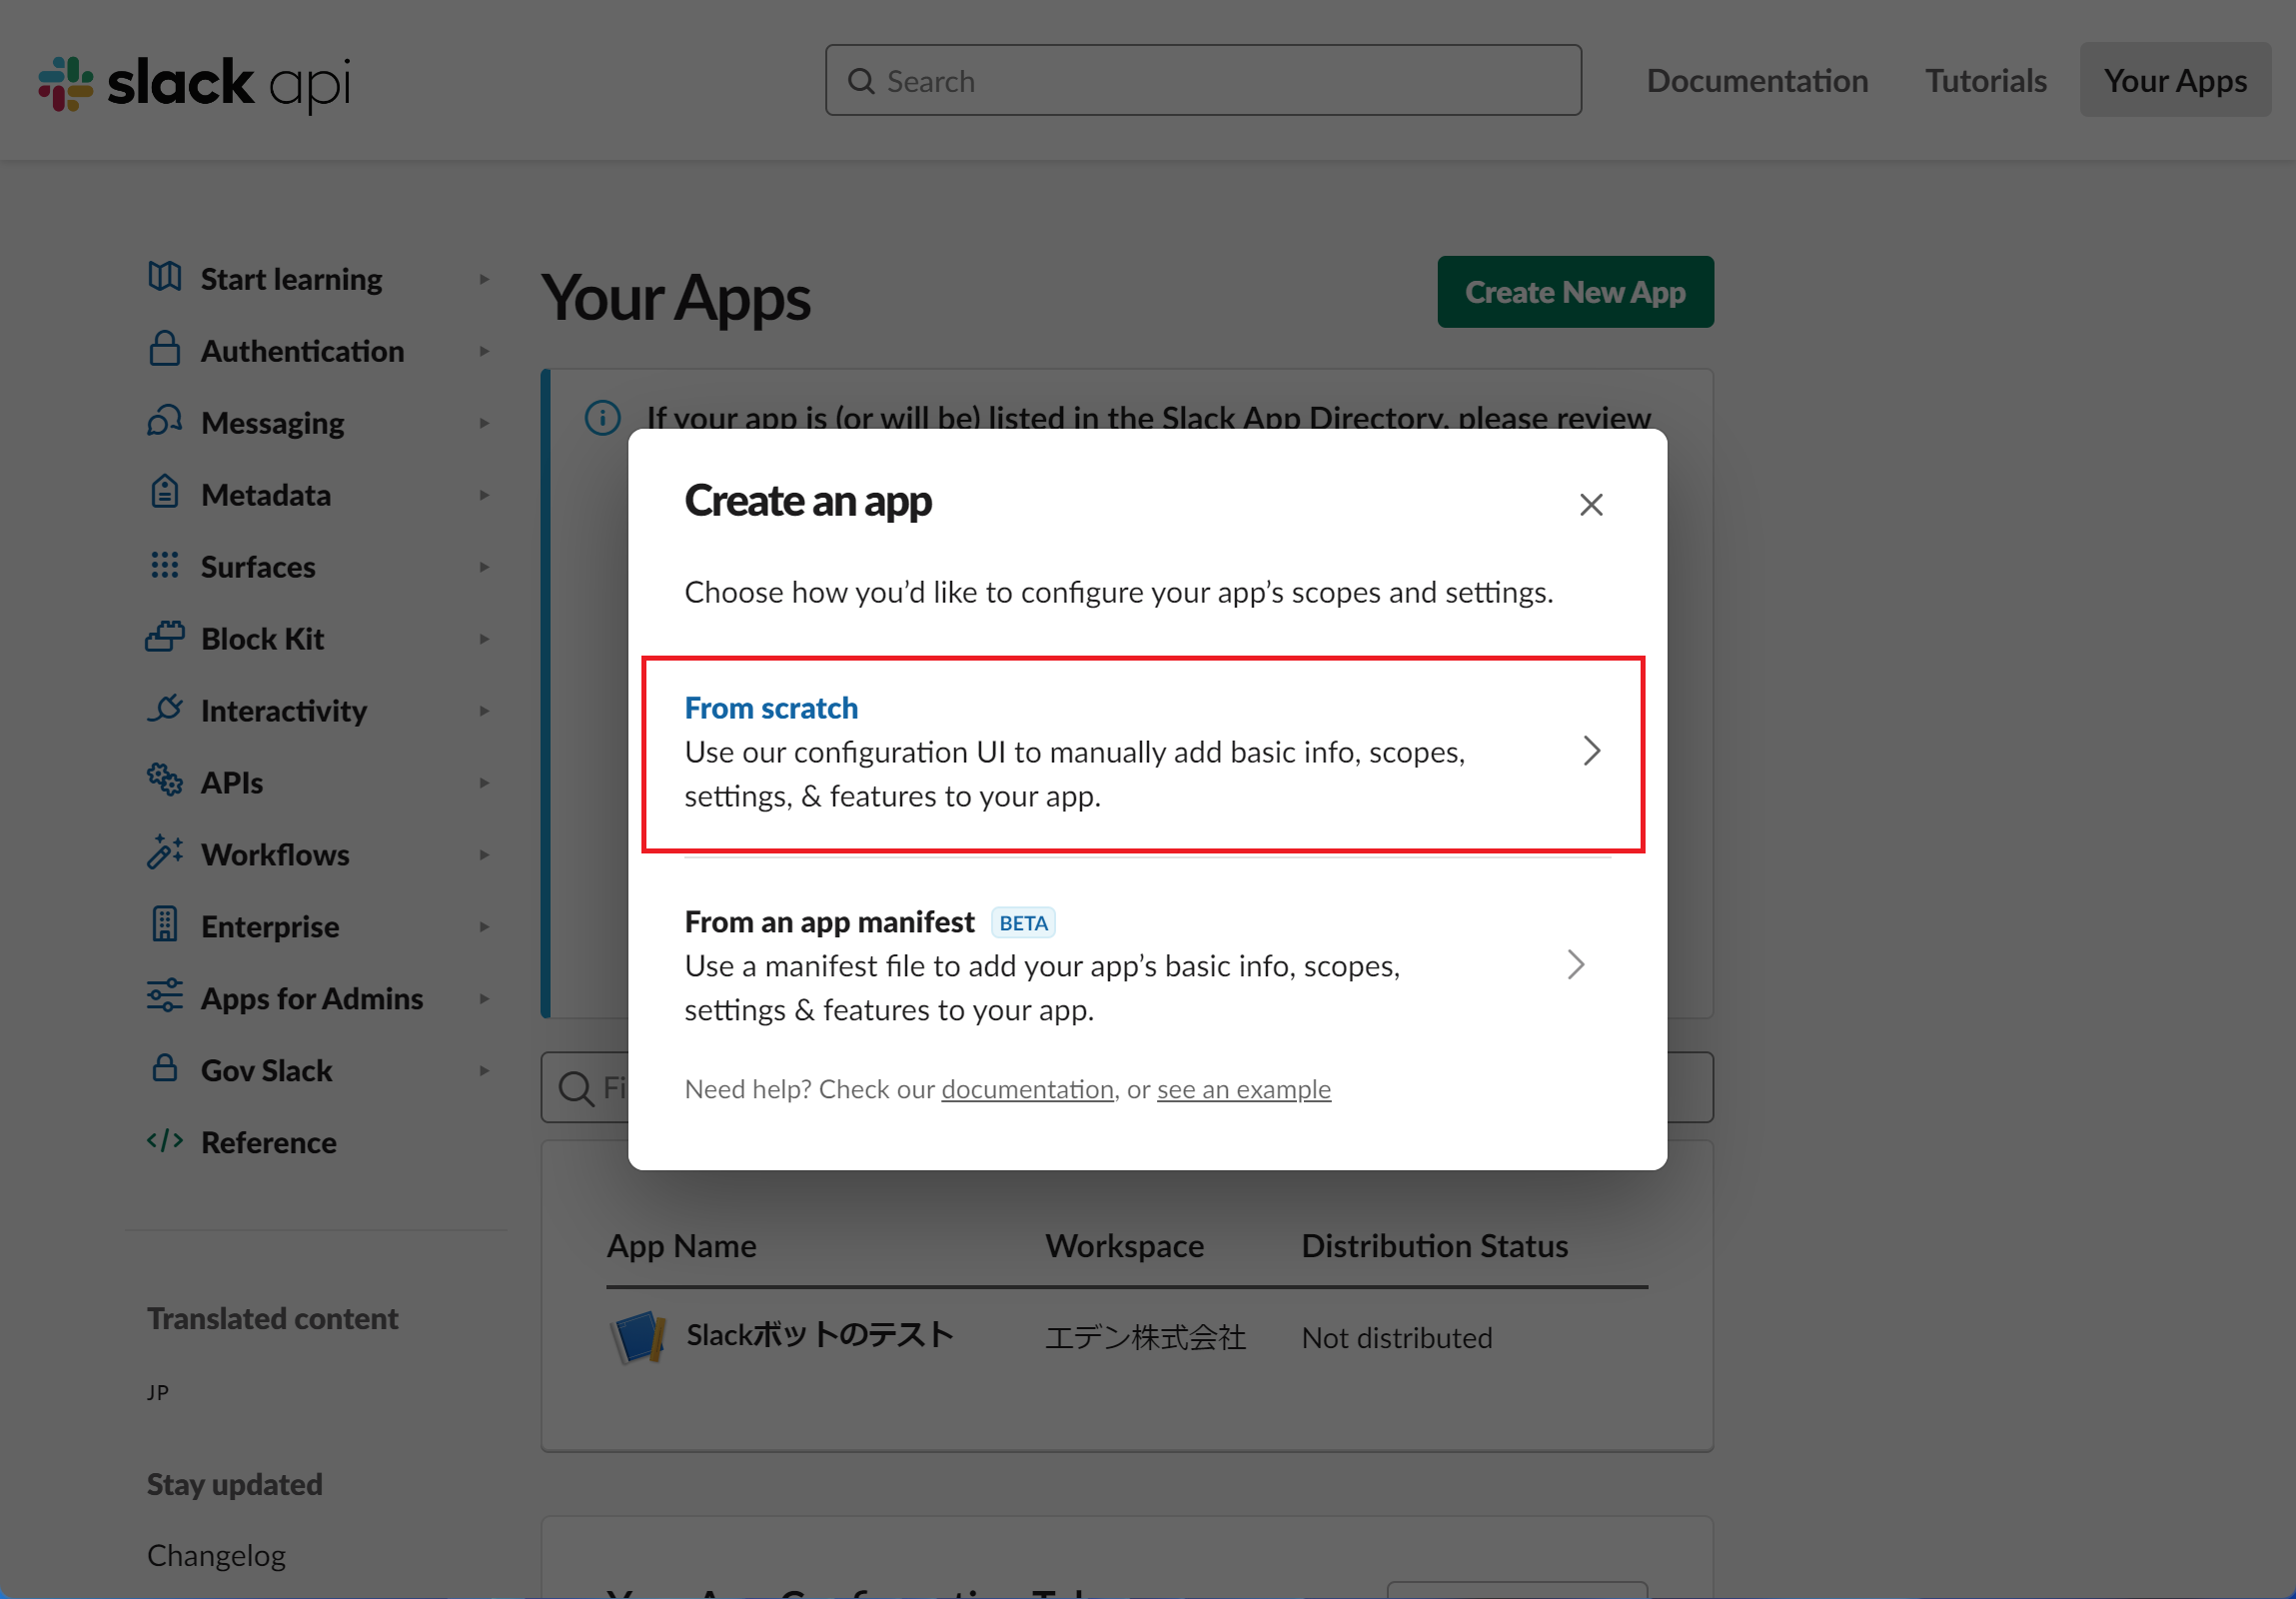The image size is (2296, 1599).
Task: Click the Authentication lock icon
Action: tap(165, 349)
